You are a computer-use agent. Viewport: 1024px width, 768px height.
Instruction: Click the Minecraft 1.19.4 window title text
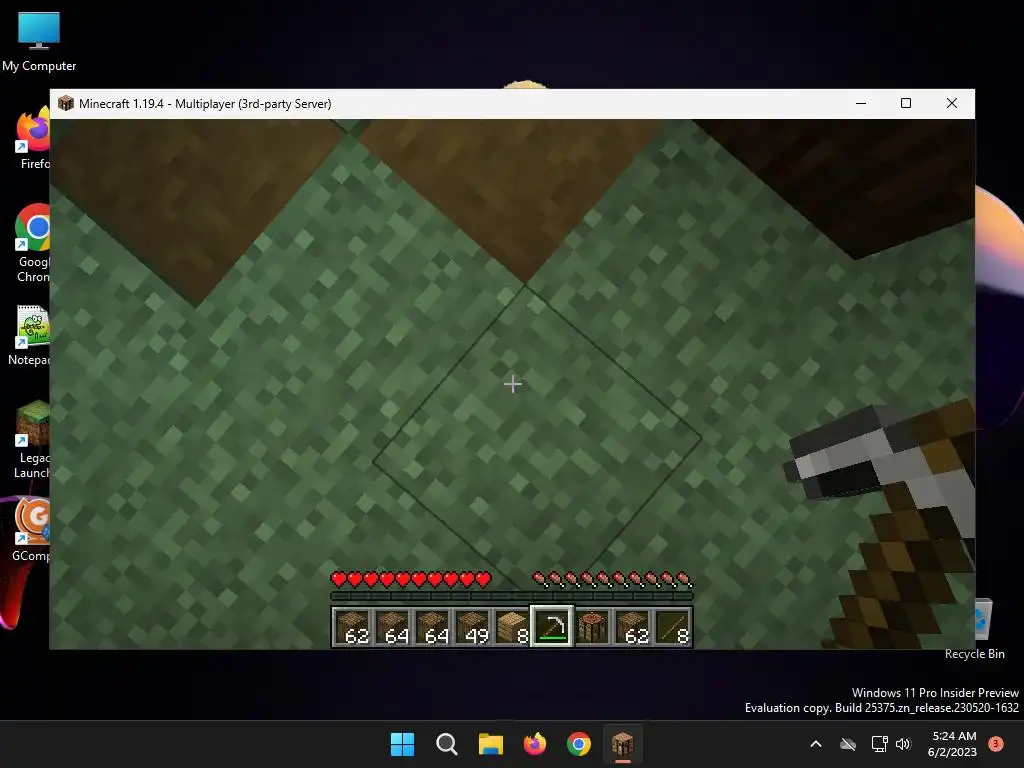[205, 104]
